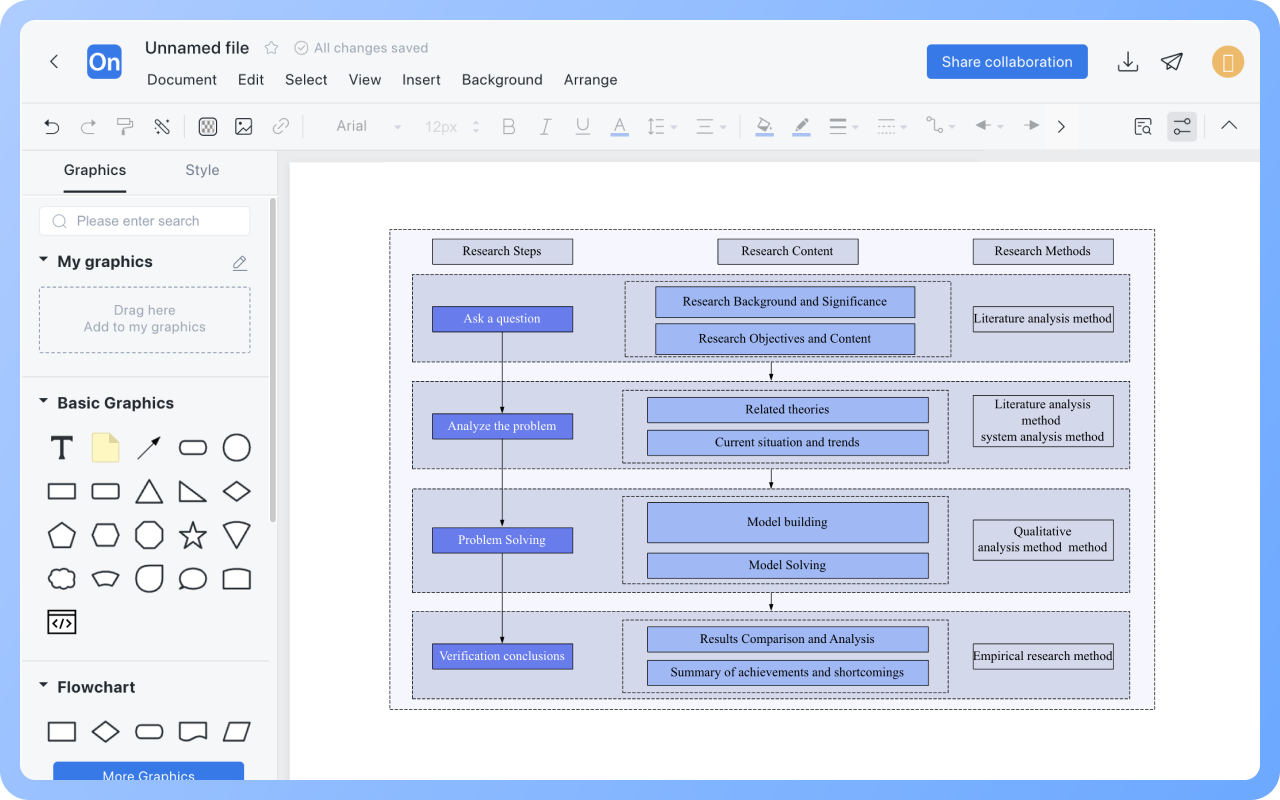Toggle italic text formatting
The image size is (1280, 800).
coord(545,126)
